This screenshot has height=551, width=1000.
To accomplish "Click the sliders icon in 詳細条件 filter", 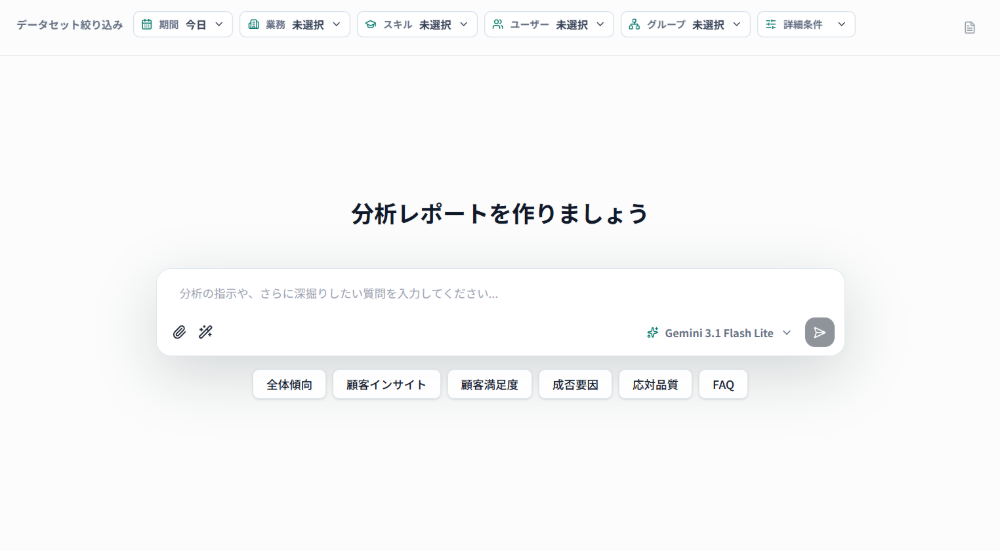I will [771, 24].
